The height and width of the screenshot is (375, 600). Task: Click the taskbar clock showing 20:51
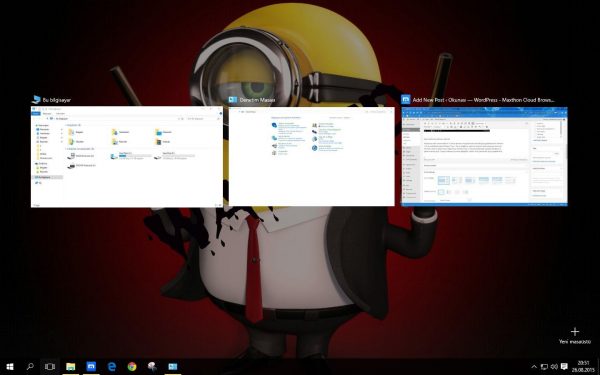click(x=583, y=367)
